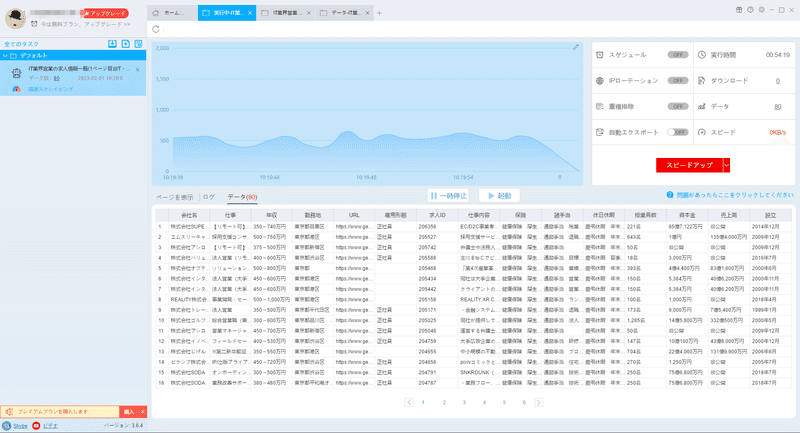The height and width of the screenshot is (433, 800).
Task: Click the robot icon of the running task
Action: (x=17, y=73)
